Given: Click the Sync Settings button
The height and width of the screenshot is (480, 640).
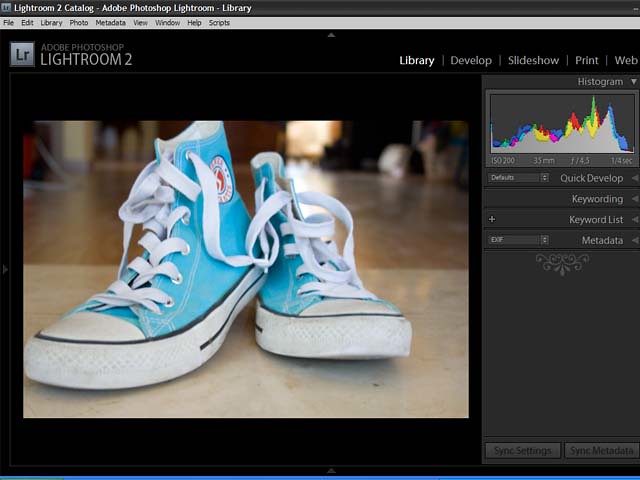Looking at the screenshot, I should coord(522,451).
